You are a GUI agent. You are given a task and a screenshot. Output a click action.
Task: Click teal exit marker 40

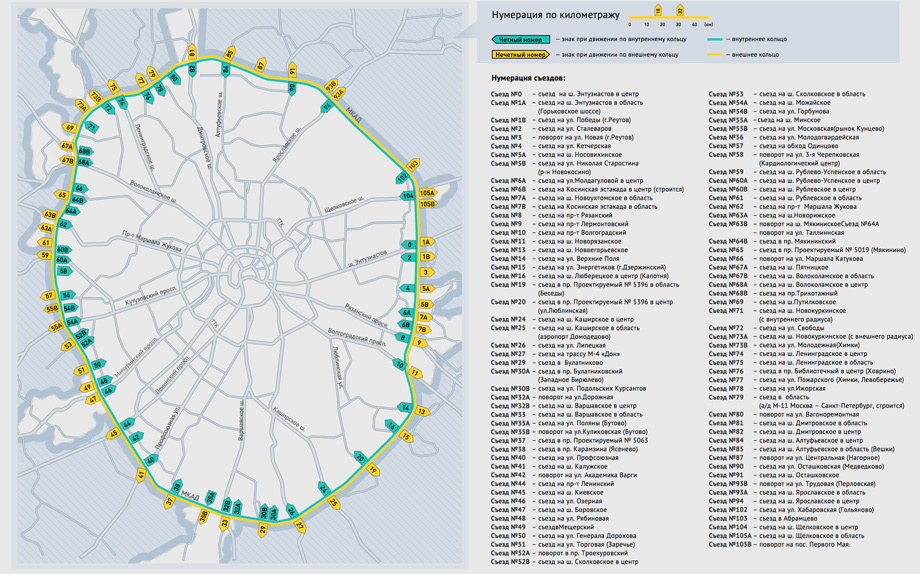click(x=151, y=460)
